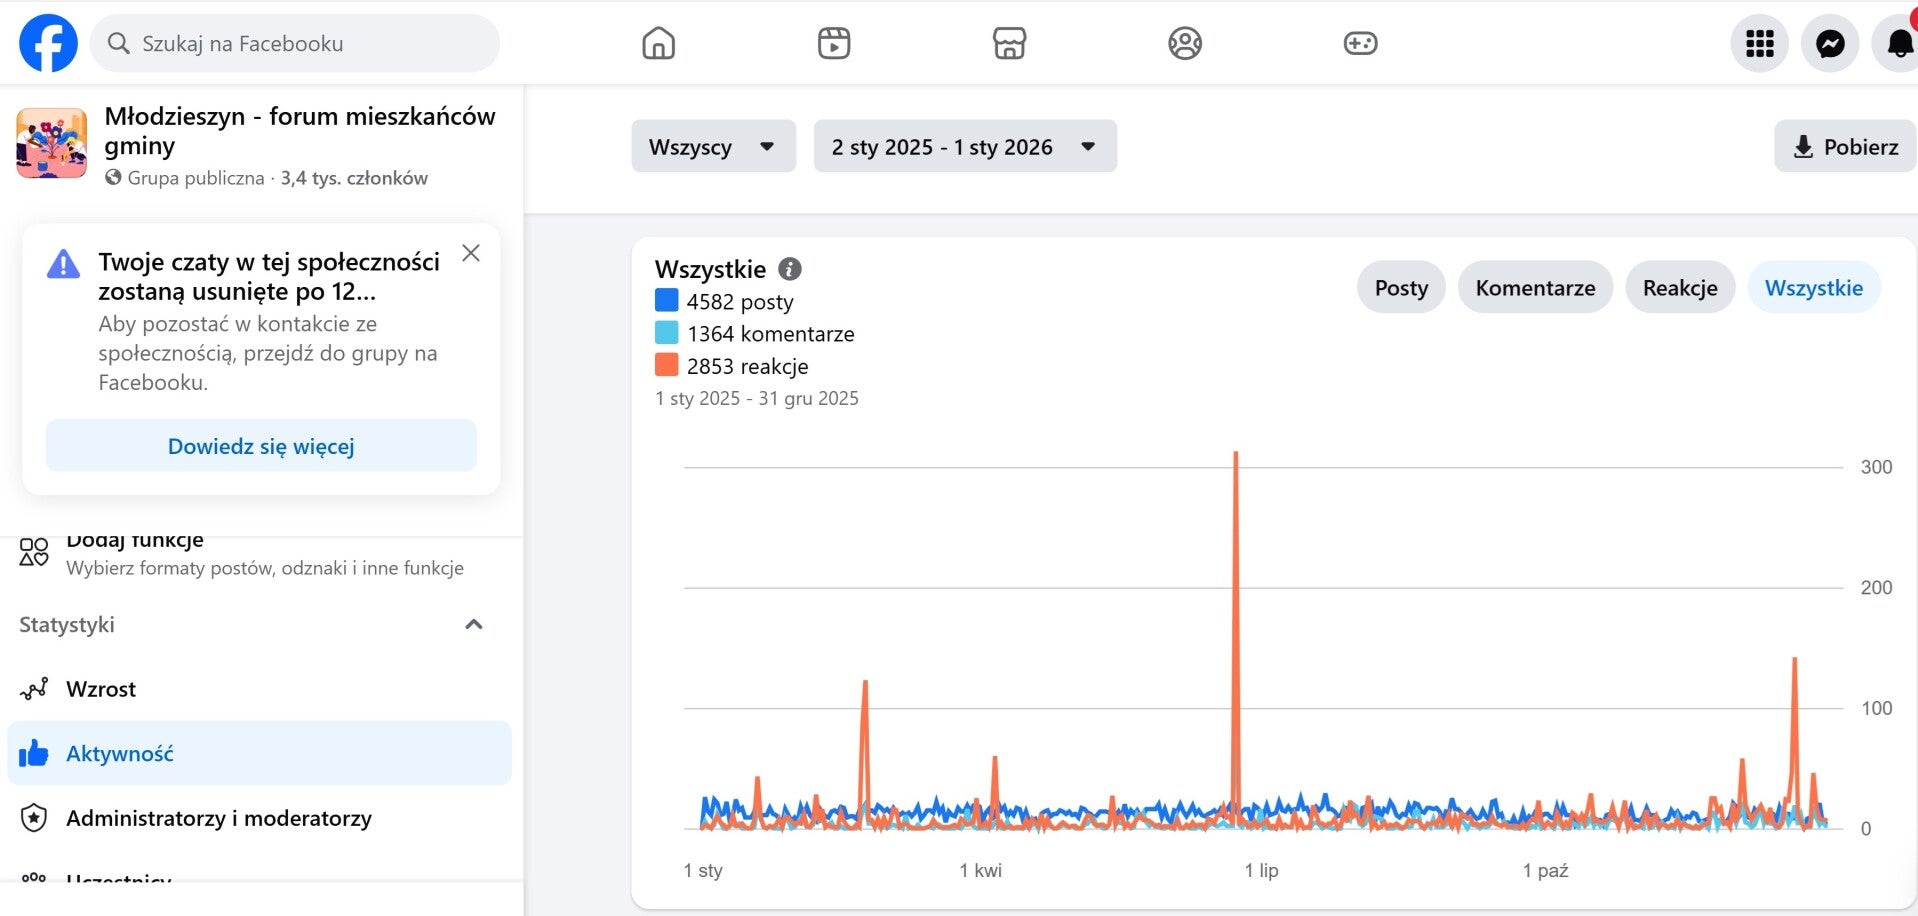Go to Wzrost statistics

[101, 689]
